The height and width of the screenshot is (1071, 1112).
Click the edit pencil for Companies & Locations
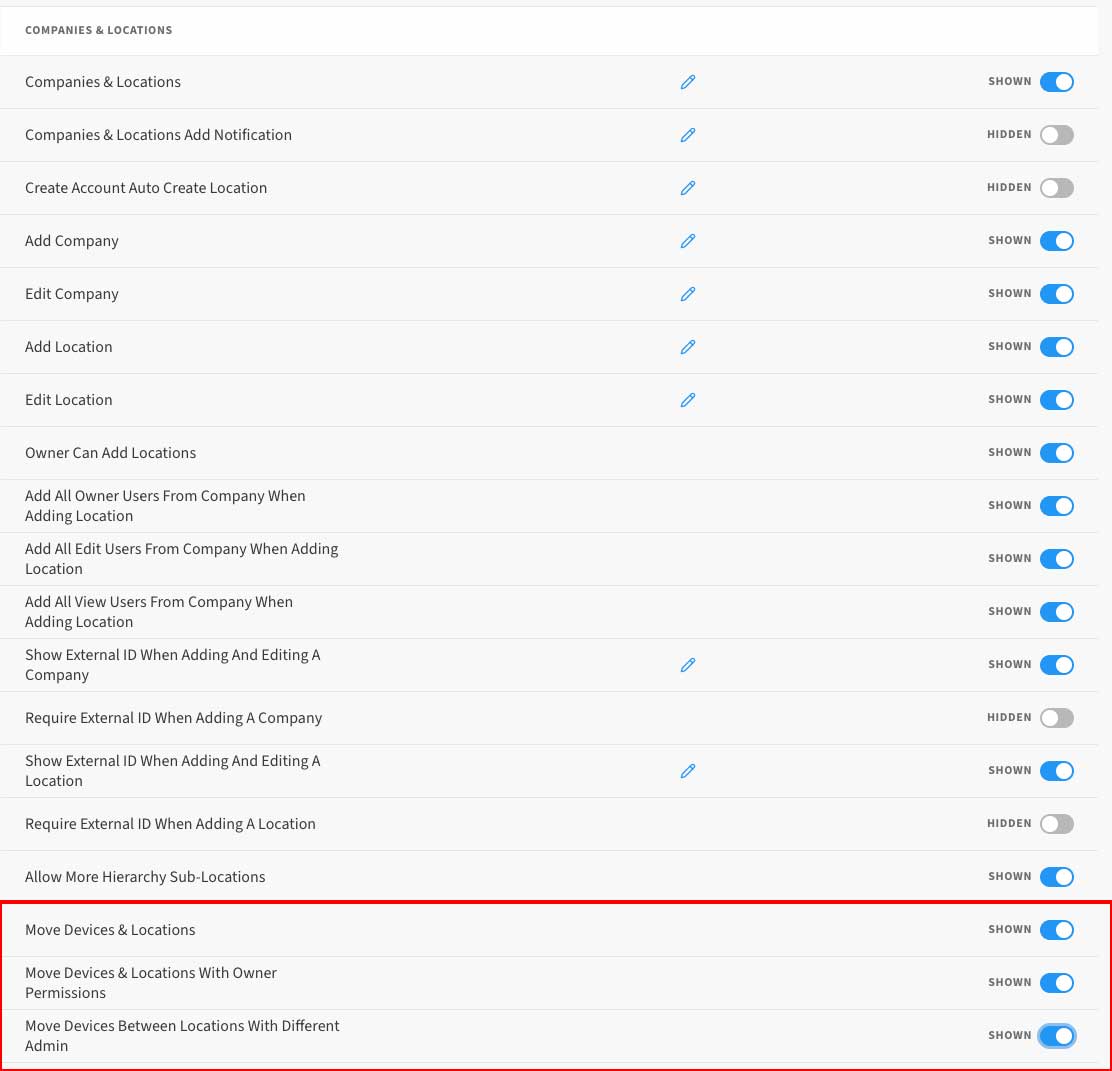(688, 82)
